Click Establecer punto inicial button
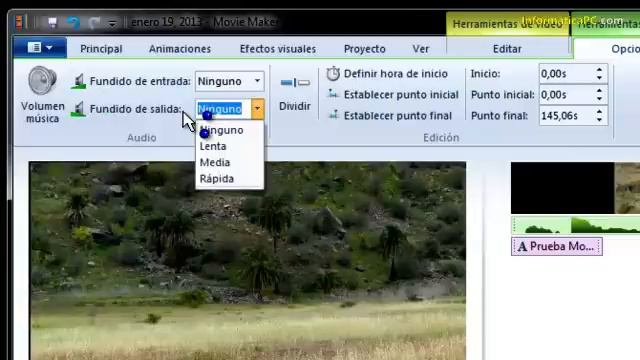This screenshot has width=640, height=360. click(393, 94)
